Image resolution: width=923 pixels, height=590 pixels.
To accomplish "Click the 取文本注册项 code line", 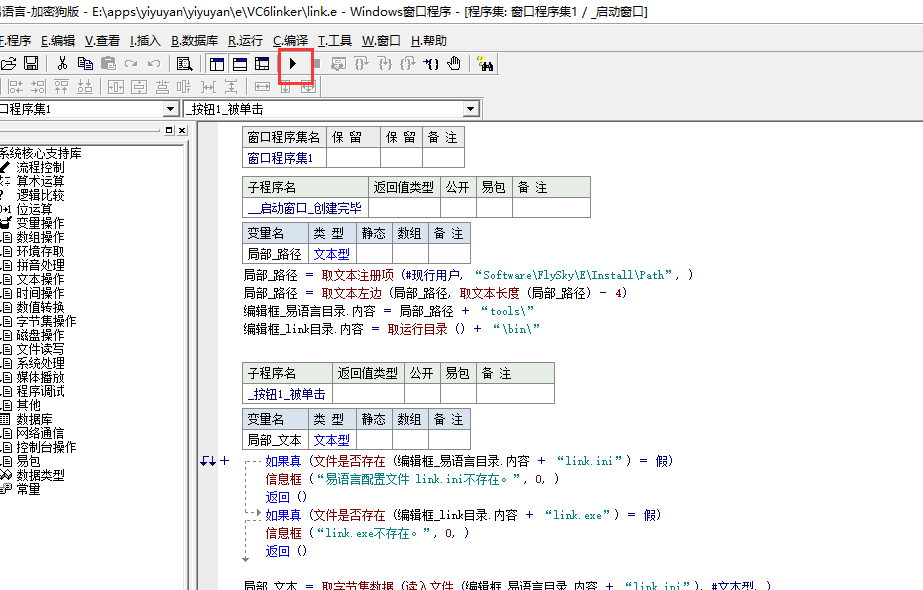I will click(469, 275).
